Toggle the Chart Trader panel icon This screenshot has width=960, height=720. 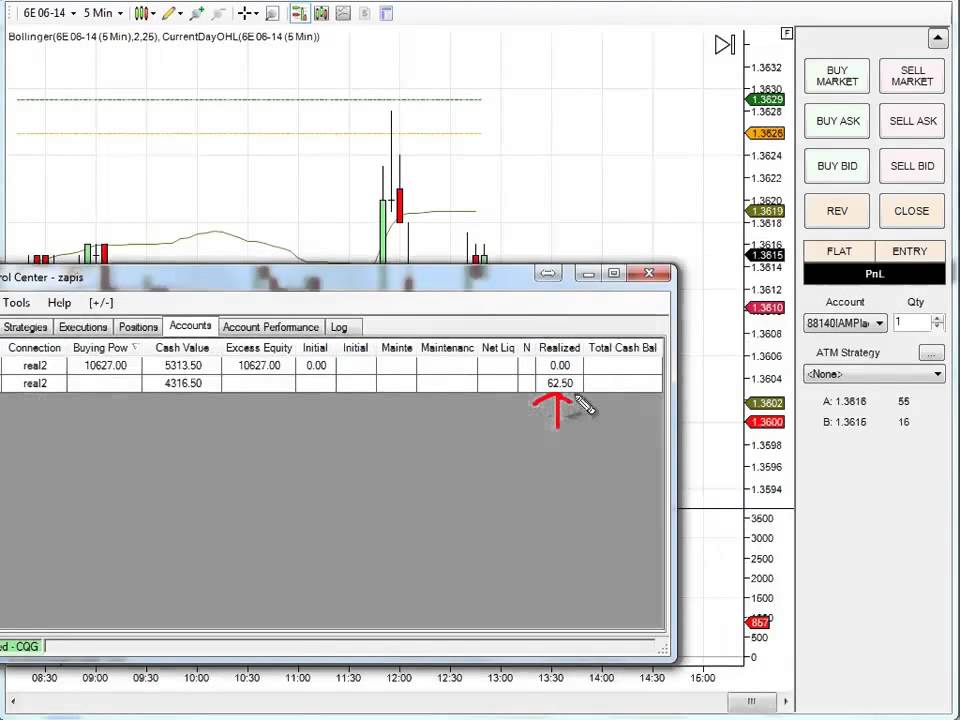(x=299, y=13)
